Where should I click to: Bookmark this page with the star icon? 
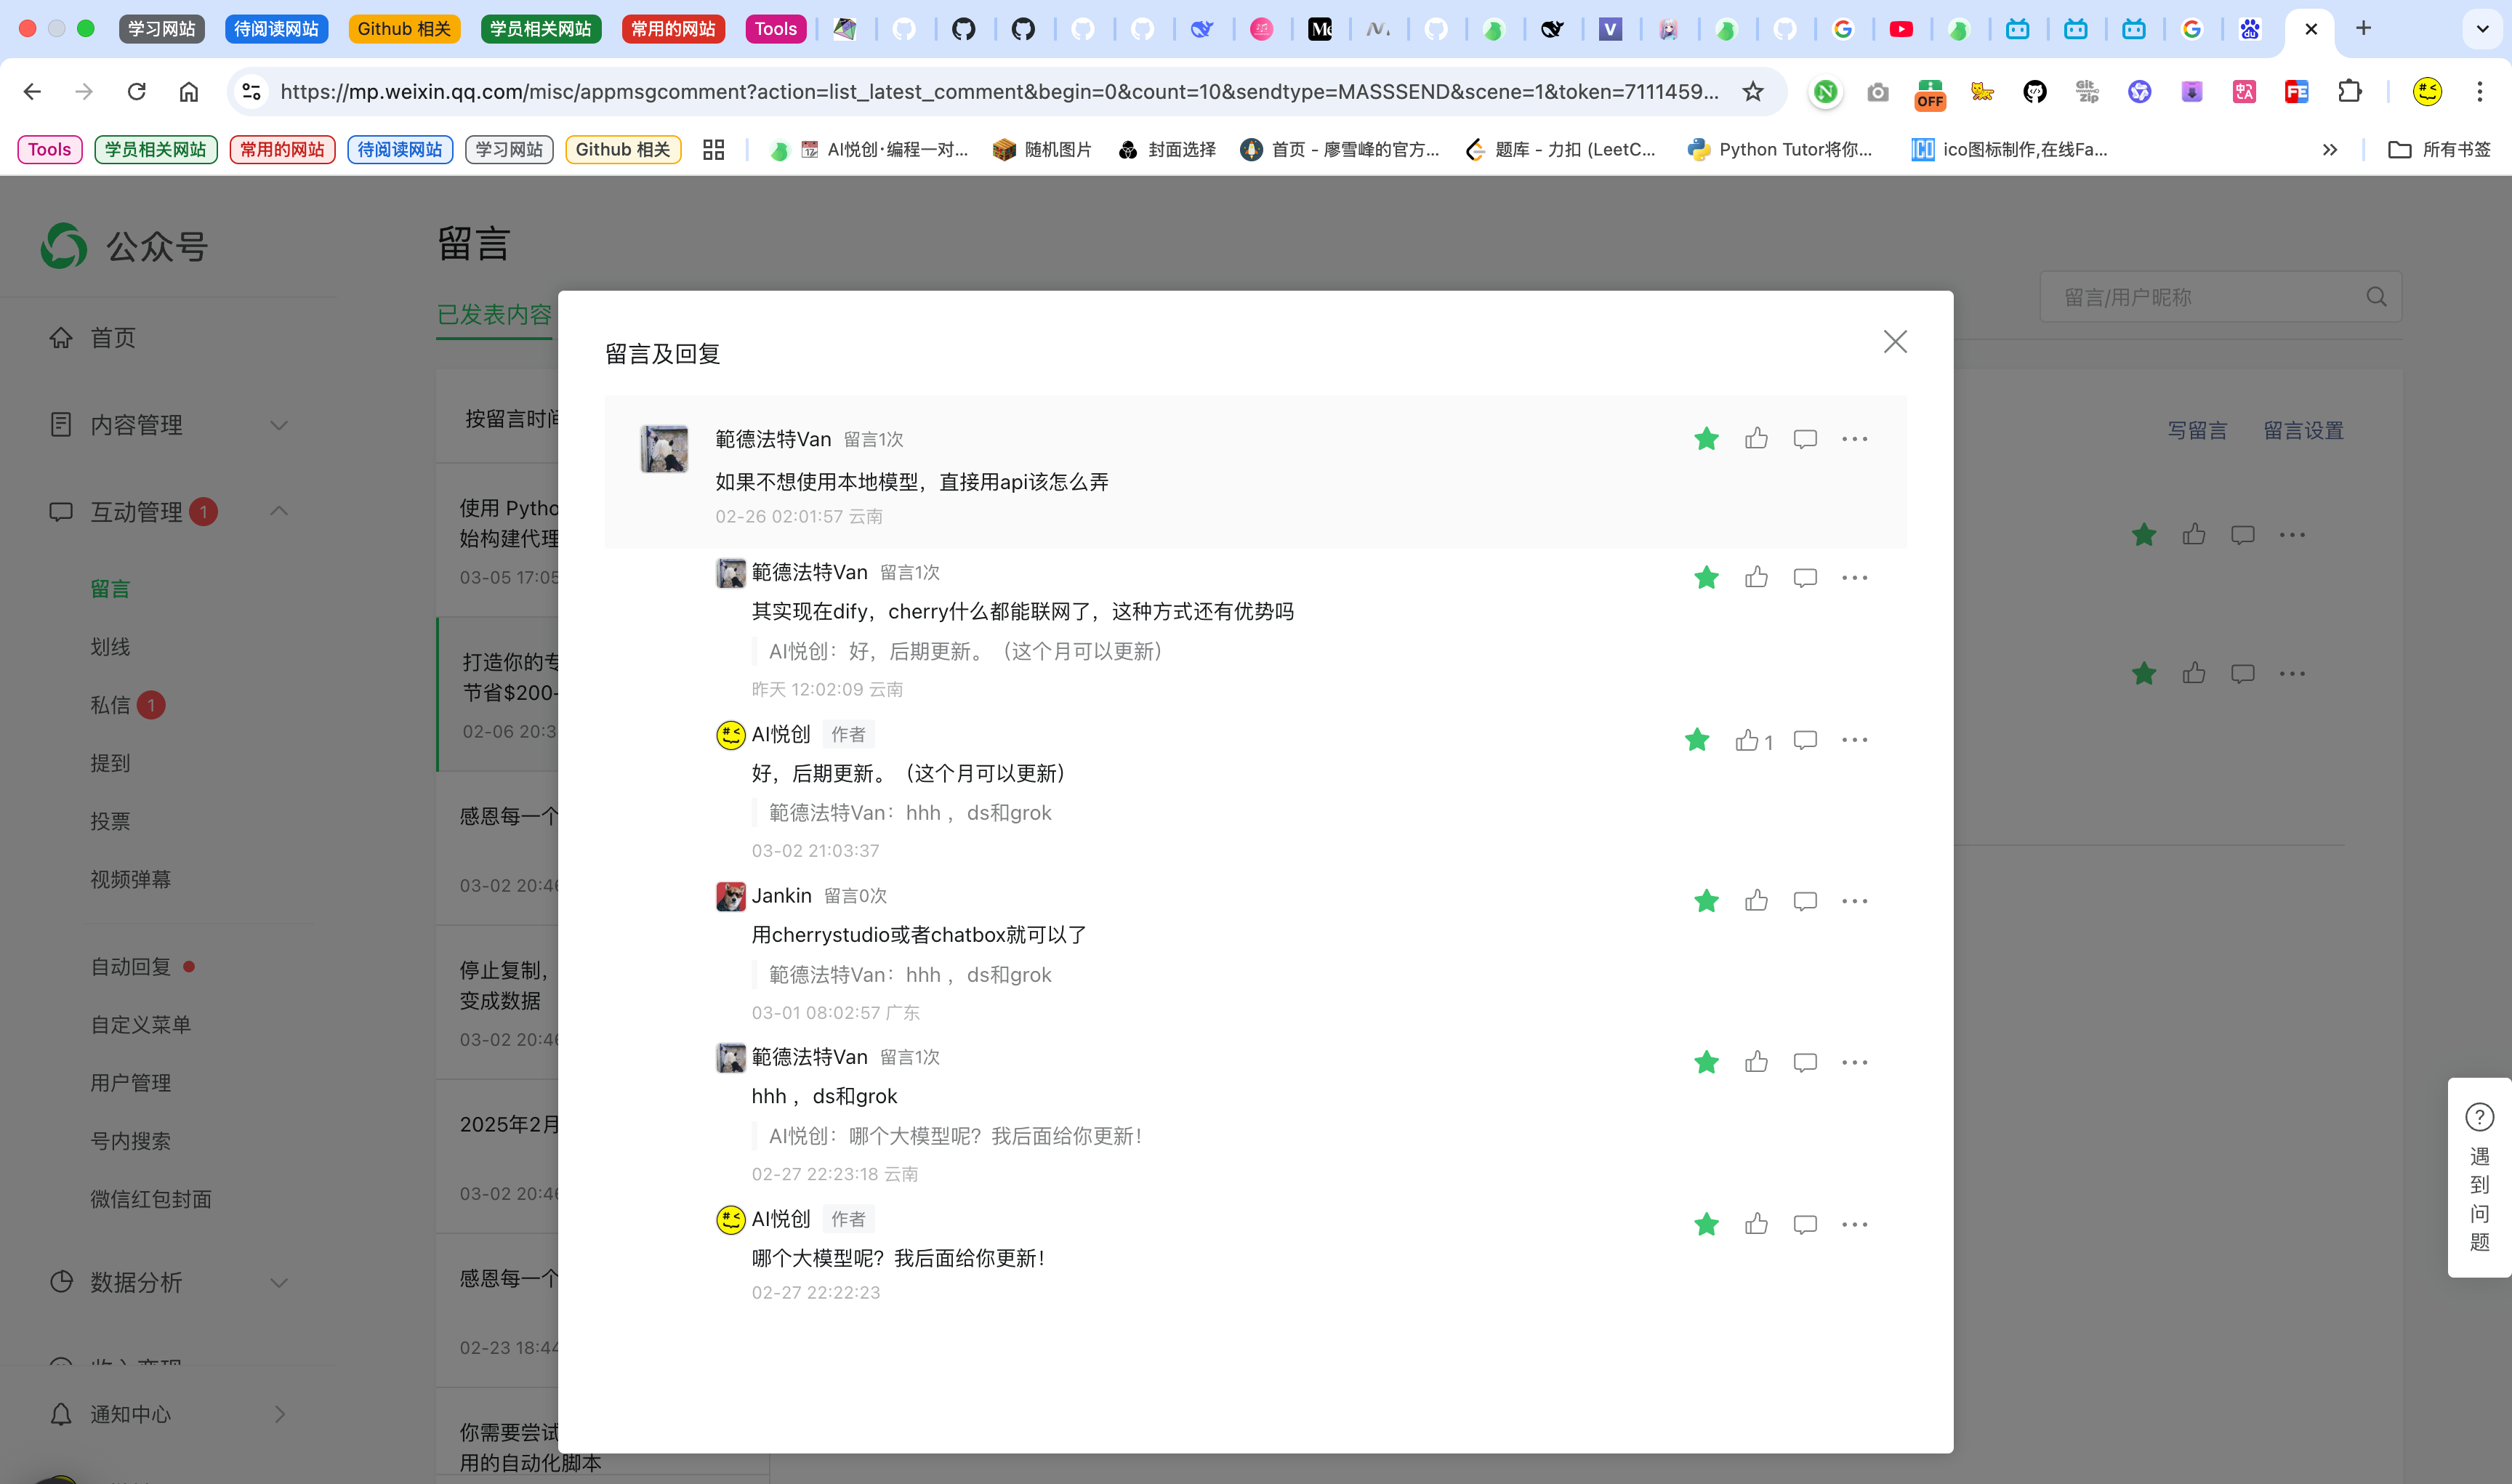point(1753,92)
